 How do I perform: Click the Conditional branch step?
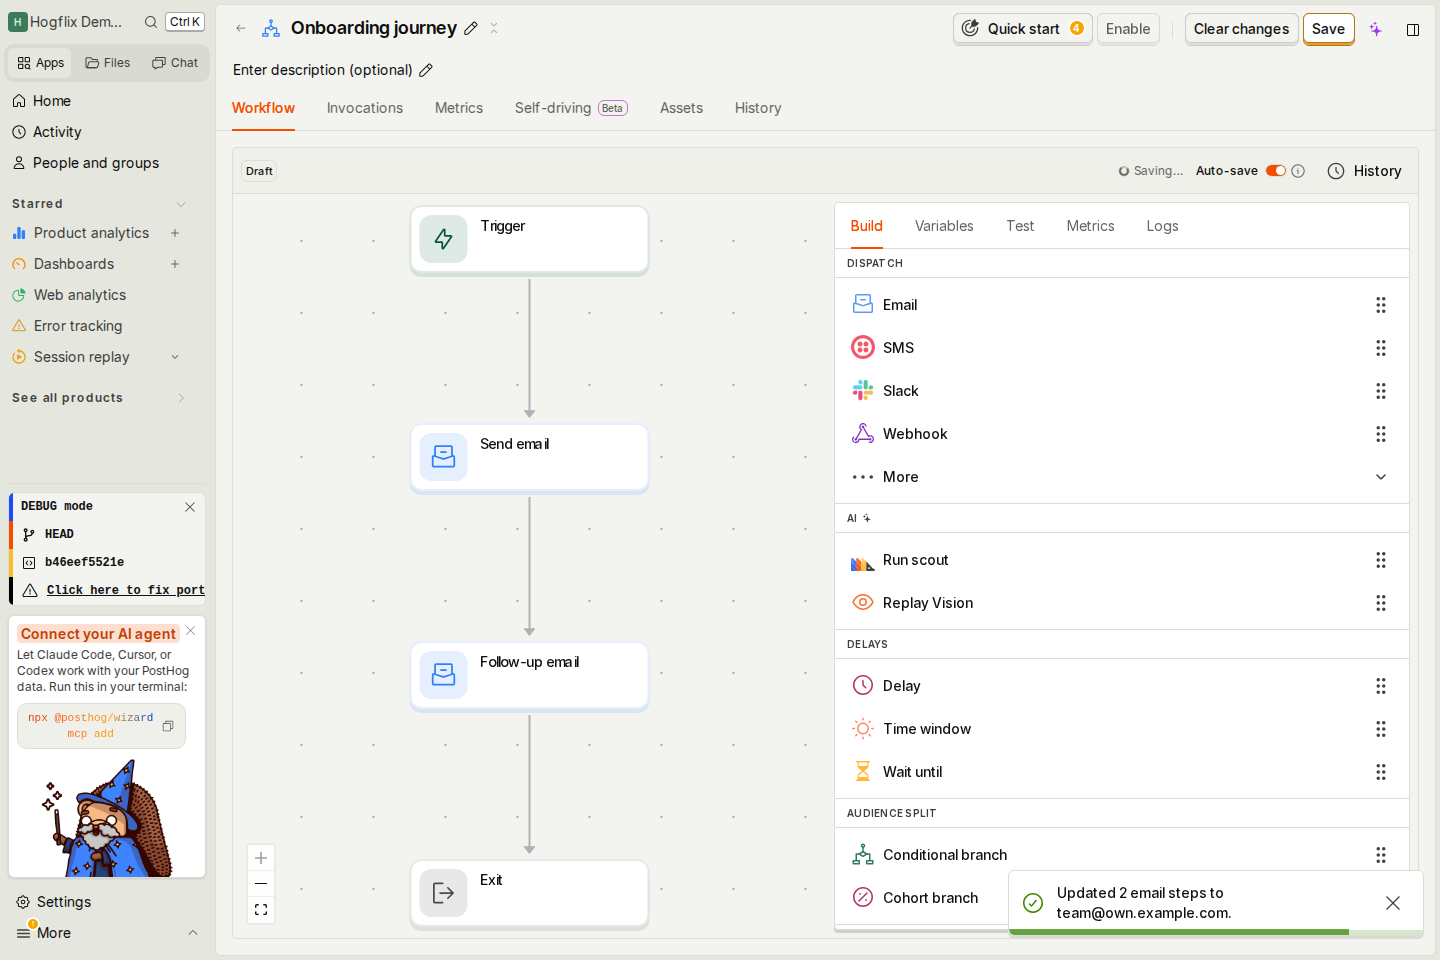(1122, 855)
